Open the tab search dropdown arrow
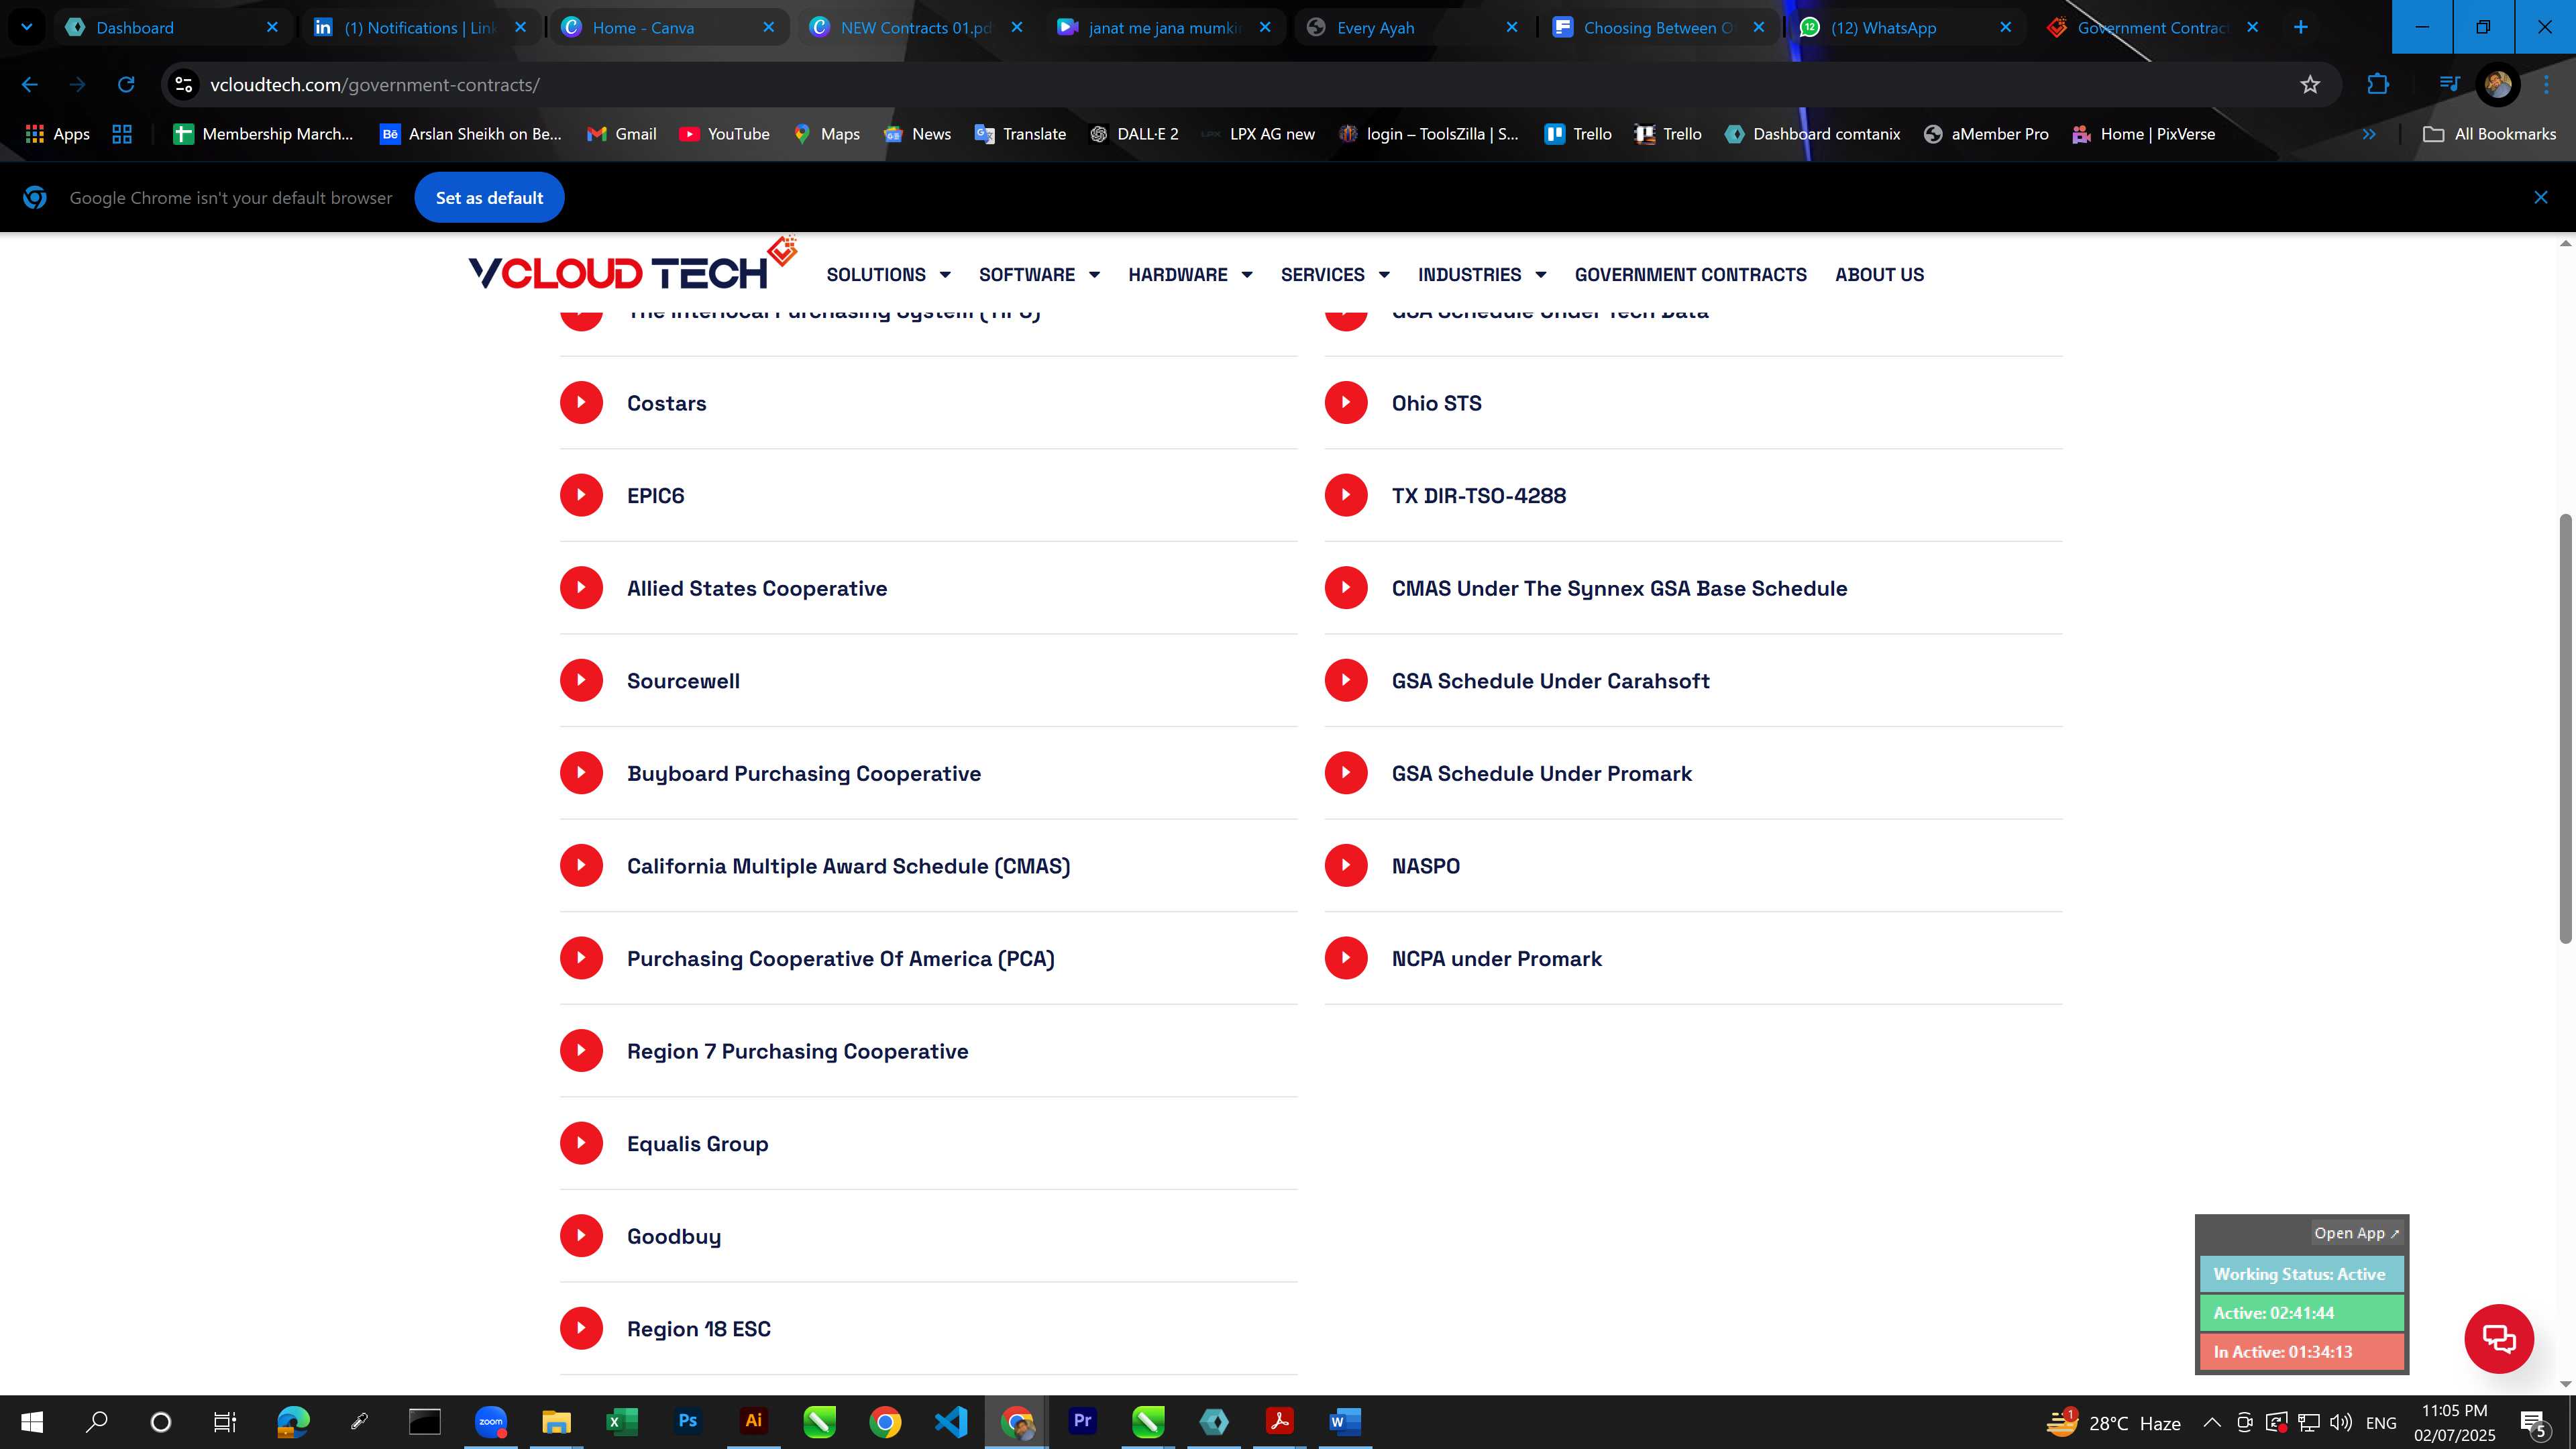 27,27
